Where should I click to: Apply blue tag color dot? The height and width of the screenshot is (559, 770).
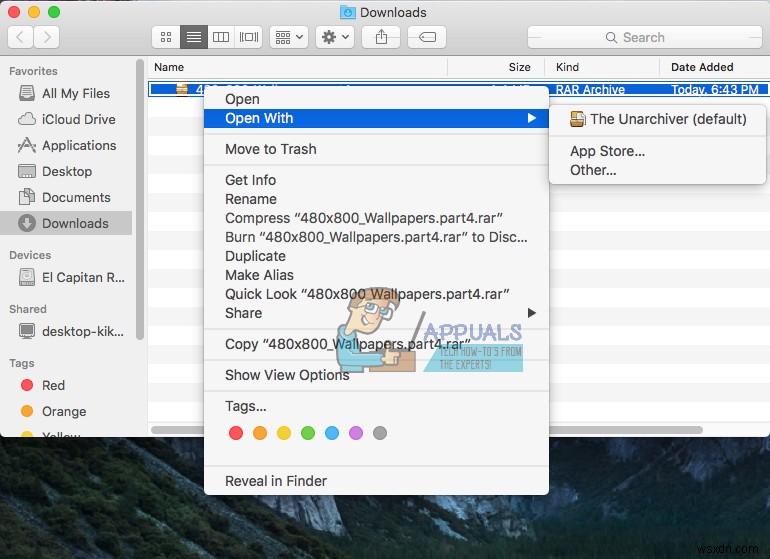pyautogui.click(x=332, y=433)
